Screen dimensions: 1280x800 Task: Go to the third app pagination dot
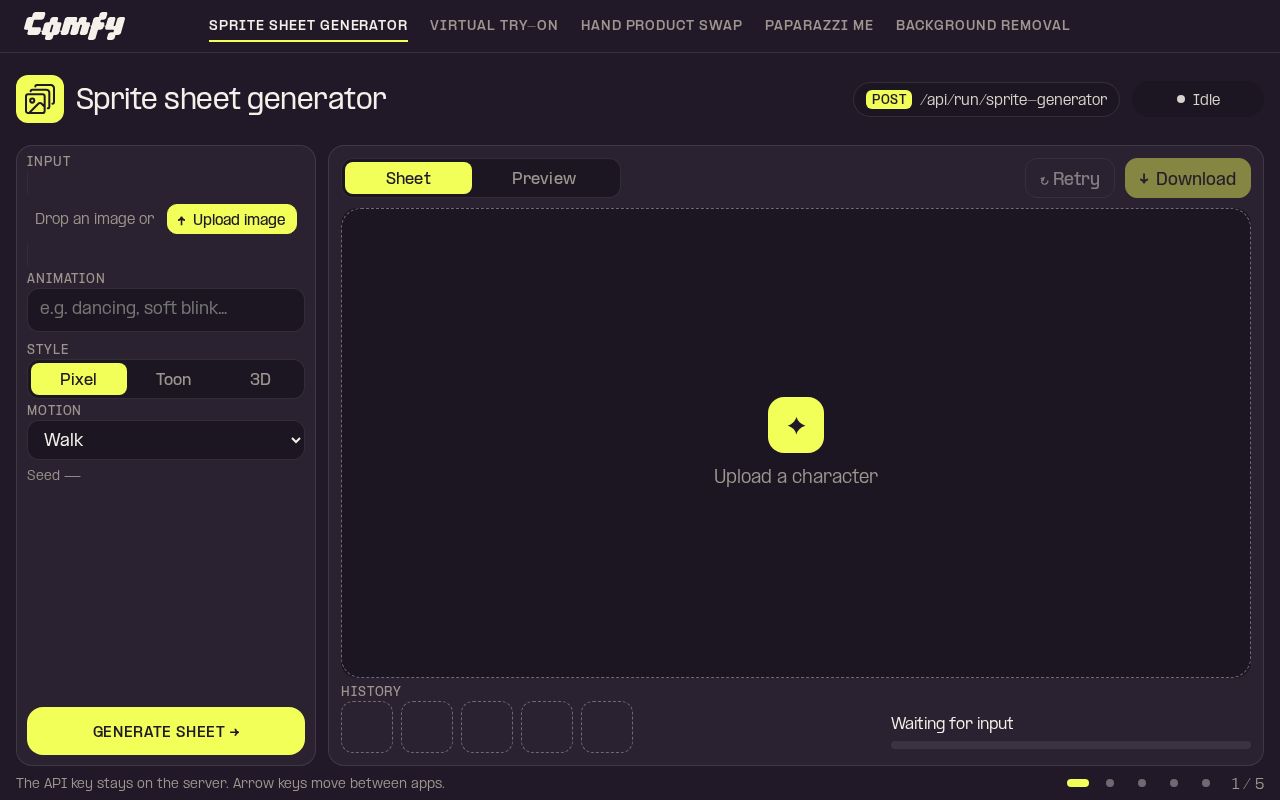click(1142, 783)
